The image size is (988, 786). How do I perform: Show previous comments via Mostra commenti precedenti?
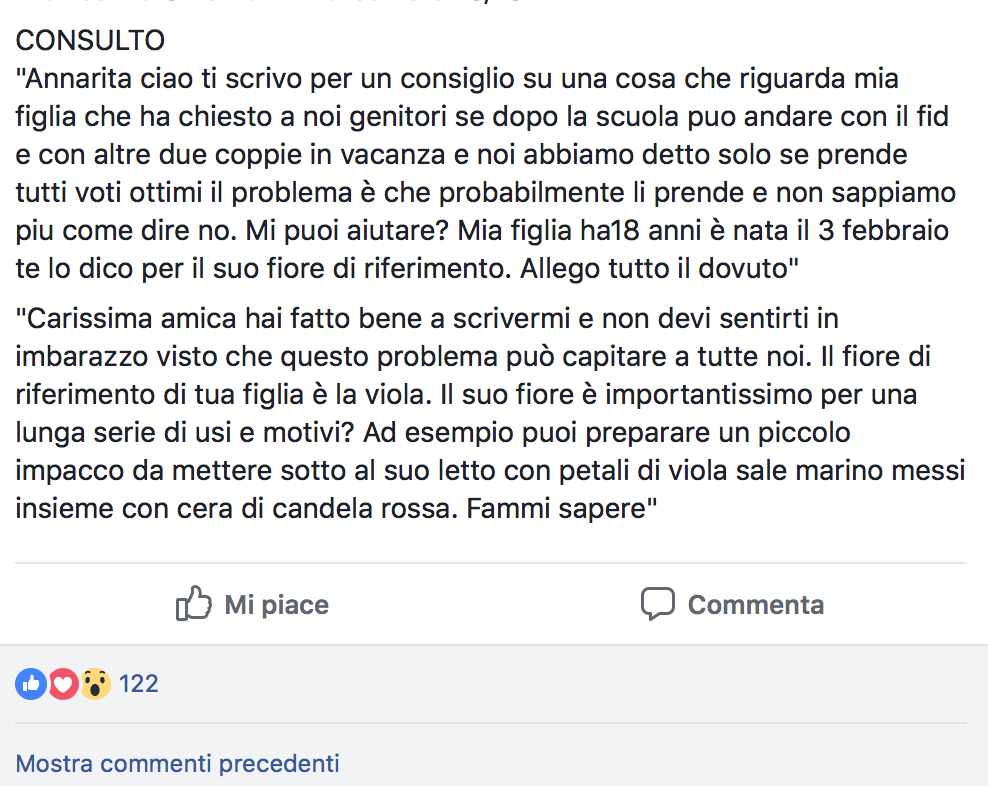pyautogui.click(x=177, y=763)
